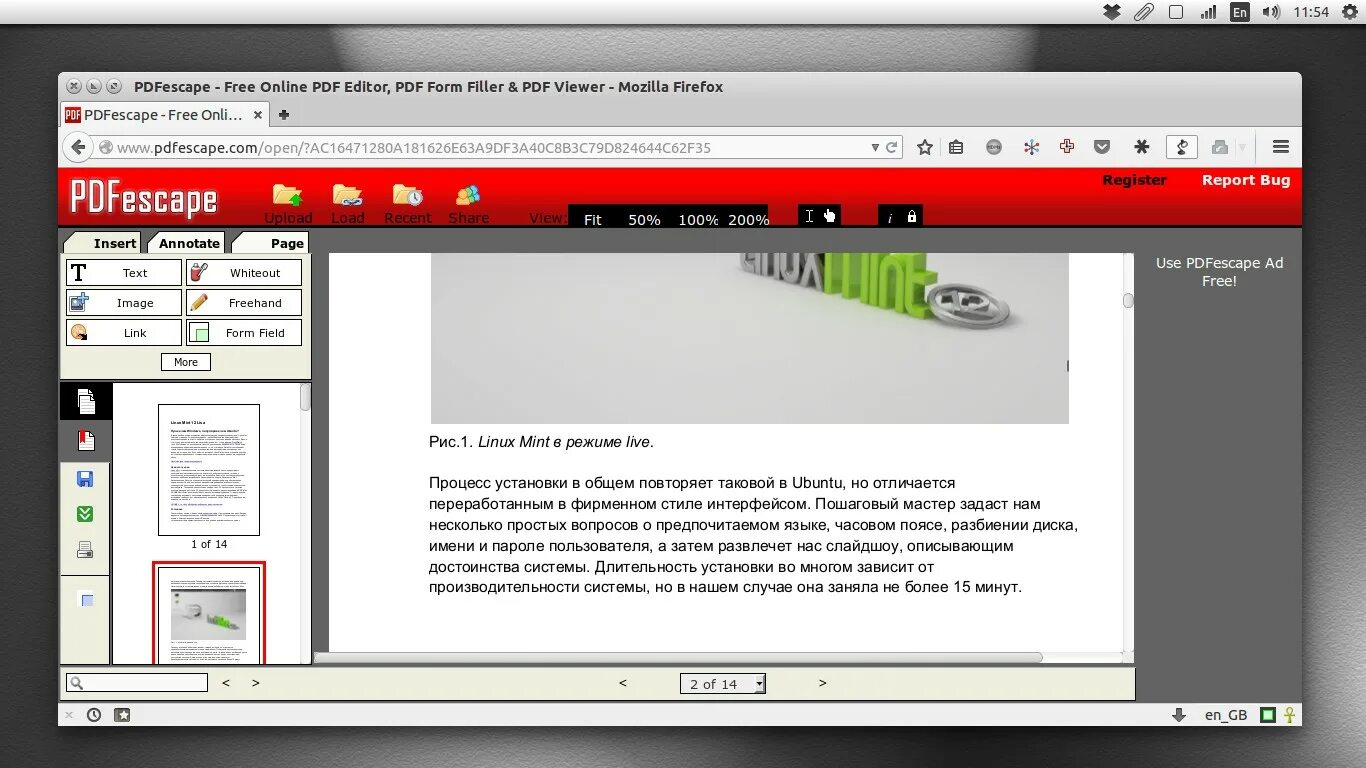
Task: Go to previous page in bottom bar
Action: click(623, 683)
